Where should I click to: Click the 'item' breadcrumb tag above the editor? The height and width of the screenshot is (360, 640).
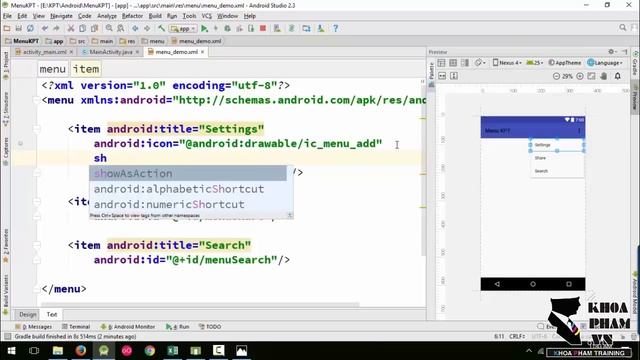click(x=86, y=69)
